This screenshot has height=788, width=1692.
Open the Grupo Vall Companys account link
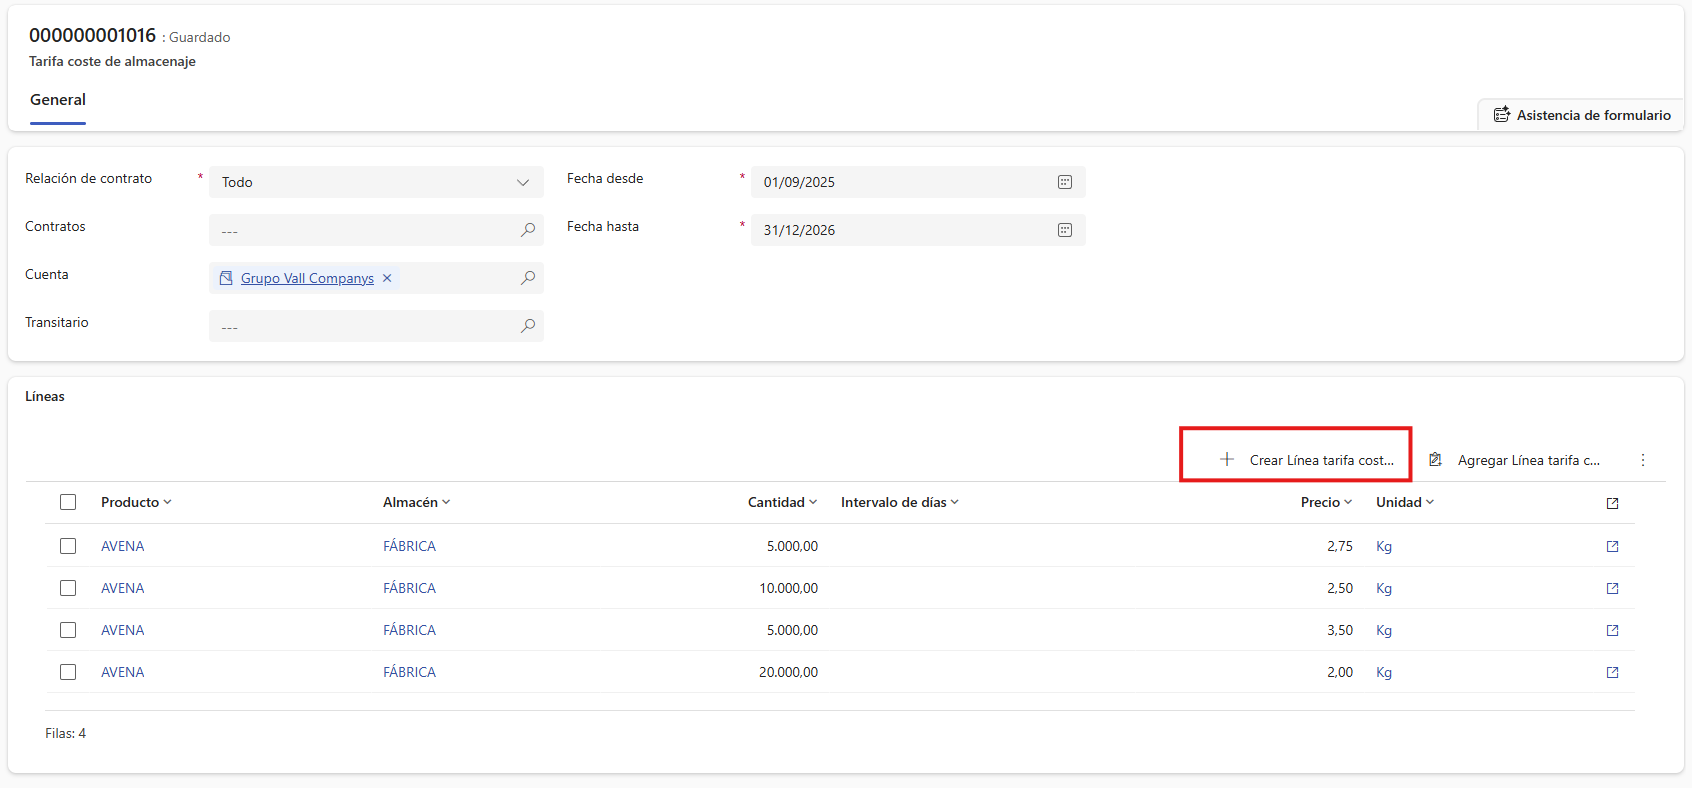pos(307,278)
